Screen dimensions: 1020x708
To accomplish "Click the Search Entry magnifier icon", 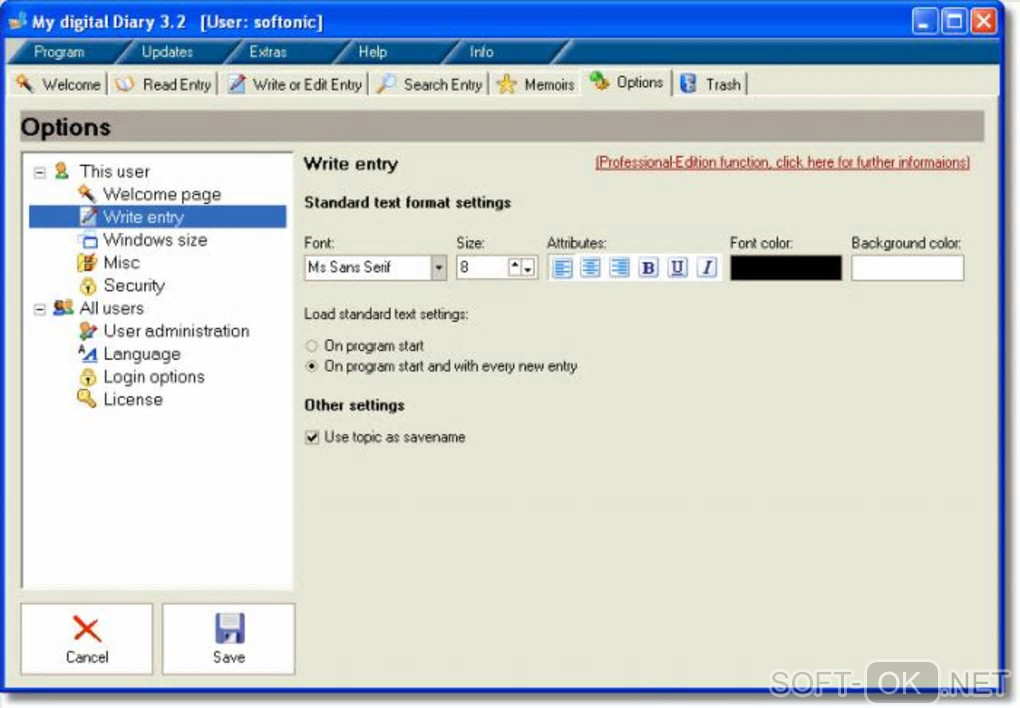I will [x=386, y=84].
